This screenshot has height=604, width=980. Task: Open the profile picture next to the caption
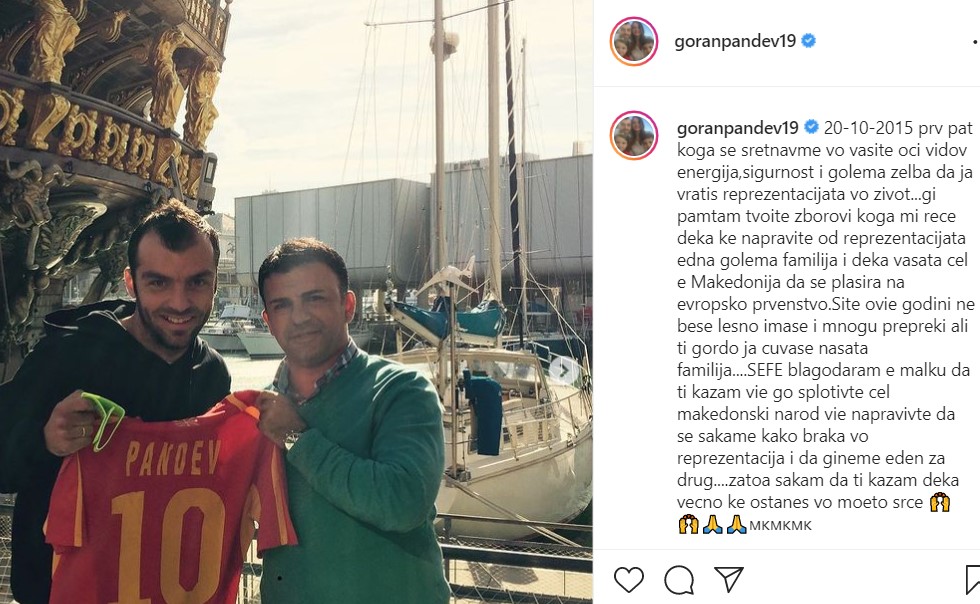[x=634, y=135]
